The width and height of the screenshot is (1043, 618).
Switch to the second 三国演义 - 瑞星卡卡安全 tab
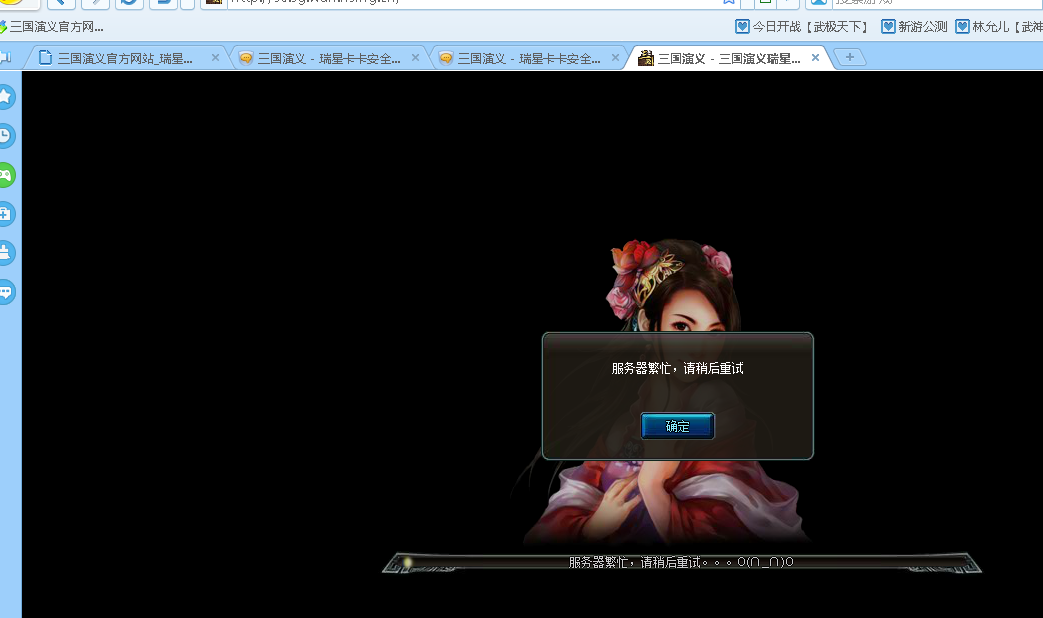point(529,59)
